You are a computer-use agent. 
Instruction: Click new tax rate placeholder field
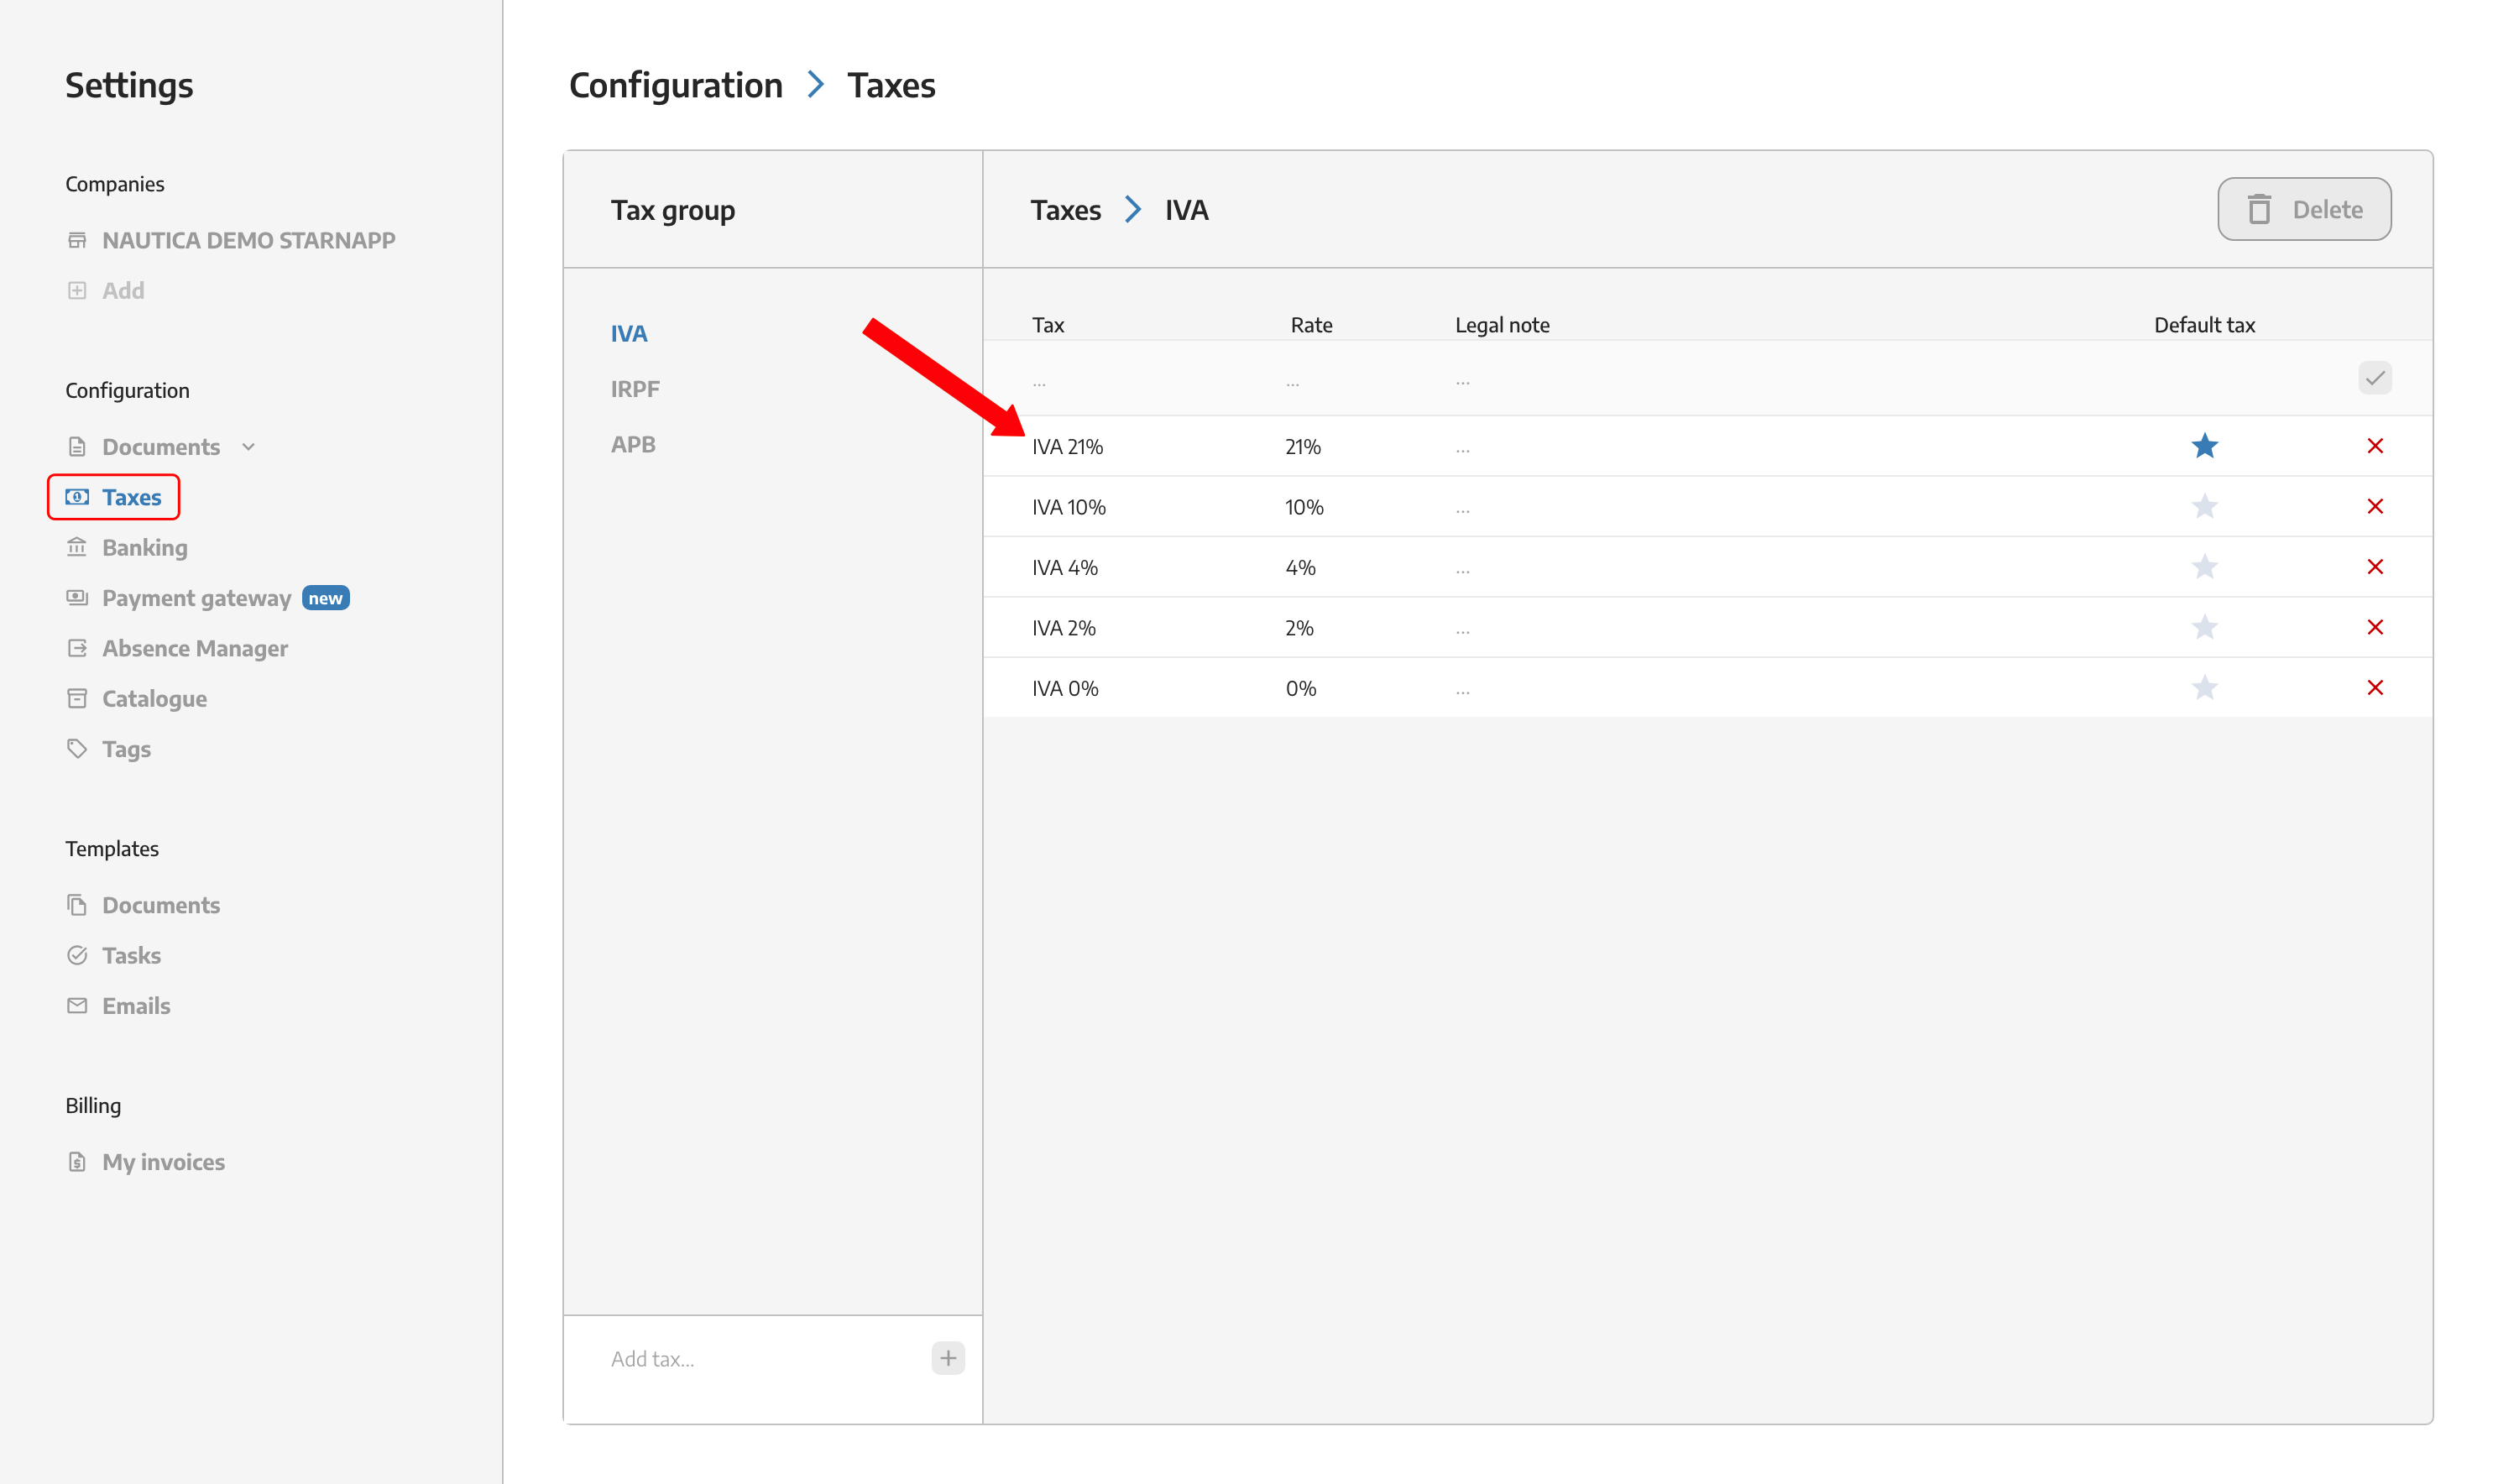click(x=1293, y=381)
